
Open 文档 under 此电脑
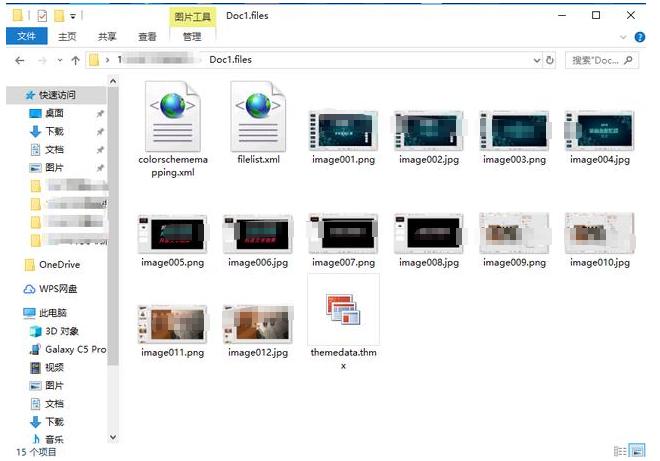[x=54, y=404]
